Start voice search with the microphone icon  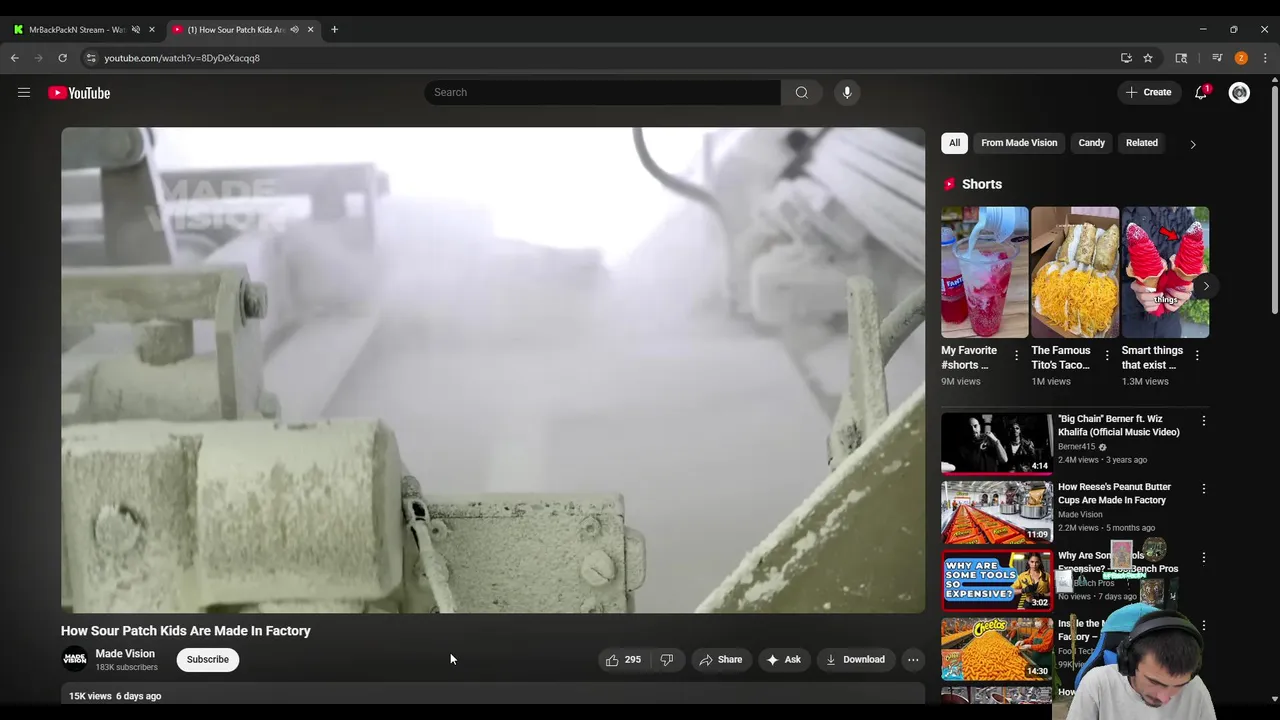tap(847, 92)
